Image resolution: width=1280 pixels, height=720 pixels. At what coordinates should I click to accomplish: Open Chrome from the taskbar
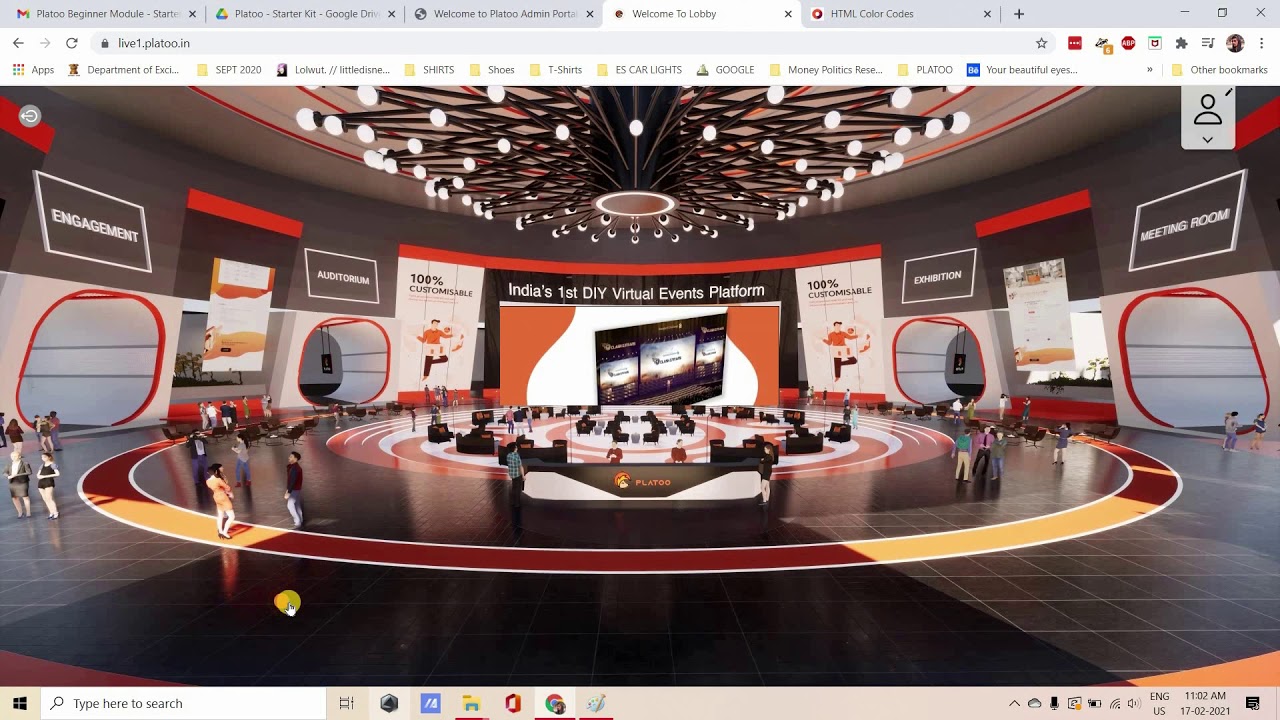click(555, 703)
